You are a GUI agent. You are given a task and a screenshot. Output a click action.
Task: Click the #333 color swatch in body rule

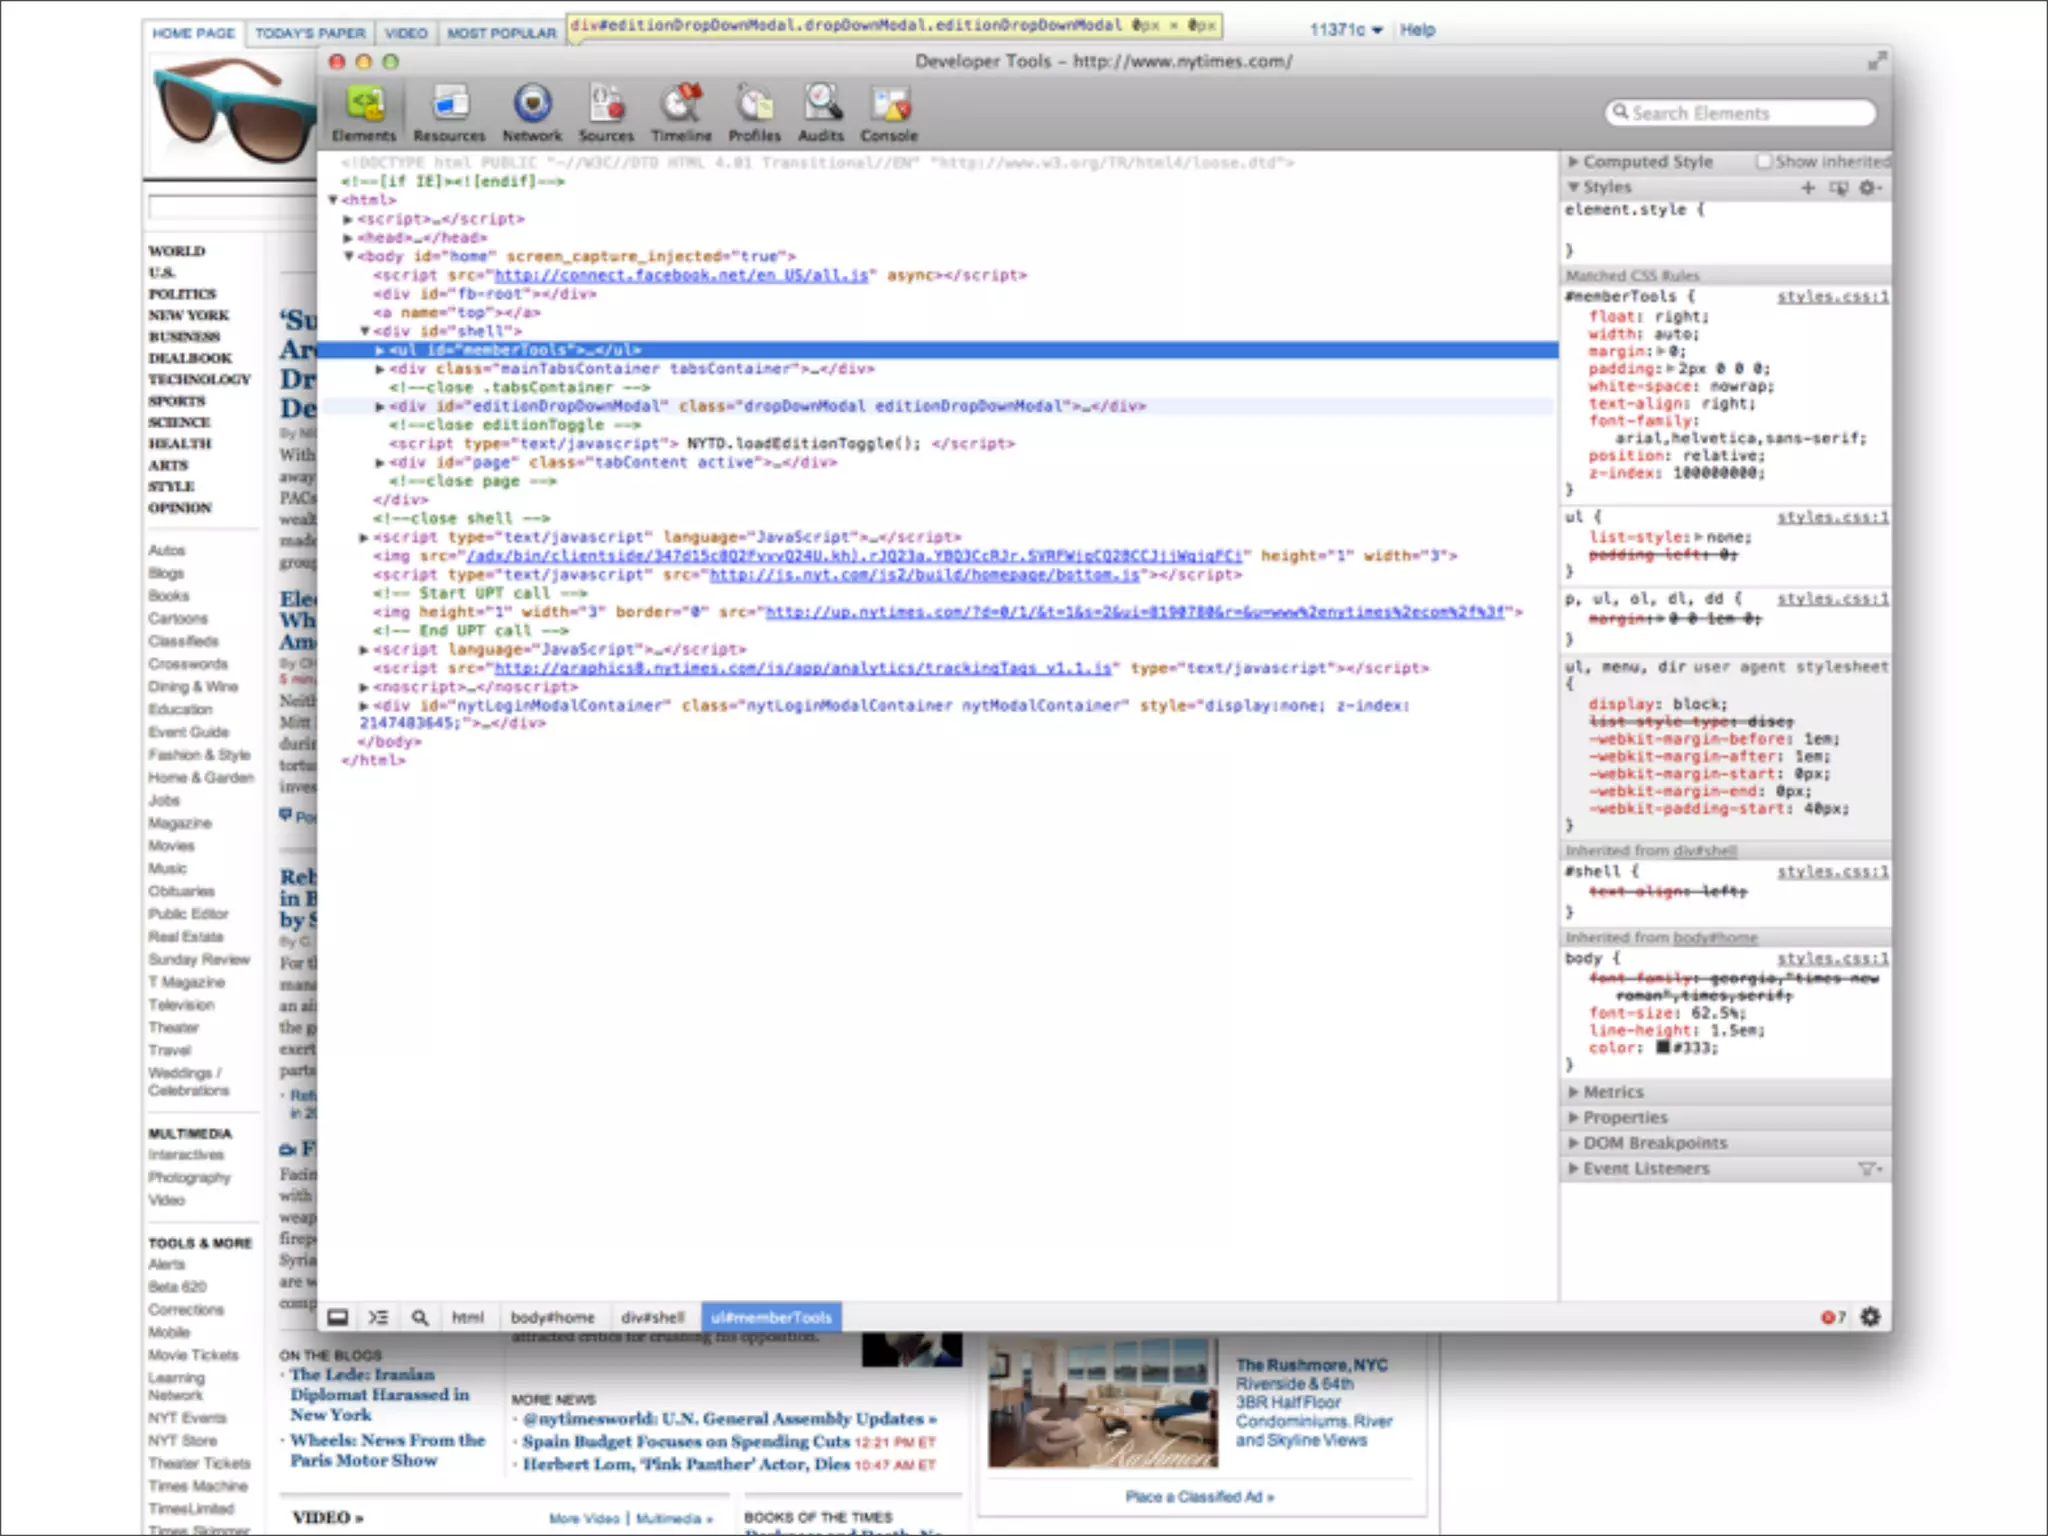[1663, 1047]
